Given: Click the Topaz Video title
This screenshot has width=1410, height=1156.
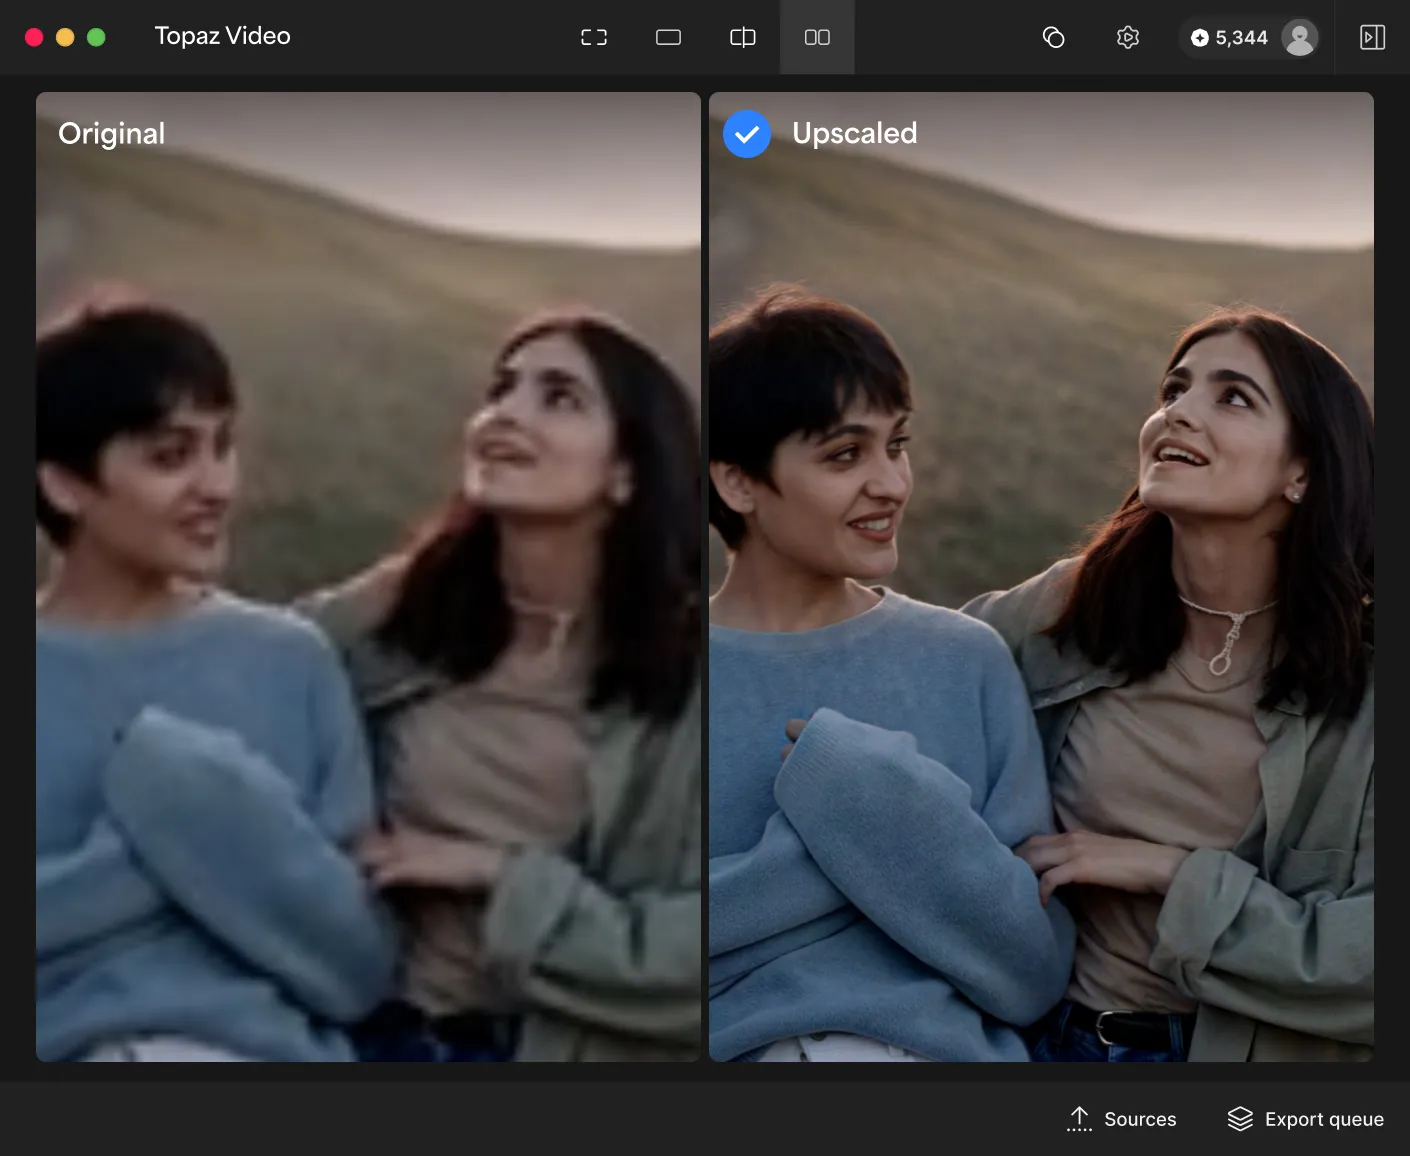Looking at the screenshot, I should point(222,36).
